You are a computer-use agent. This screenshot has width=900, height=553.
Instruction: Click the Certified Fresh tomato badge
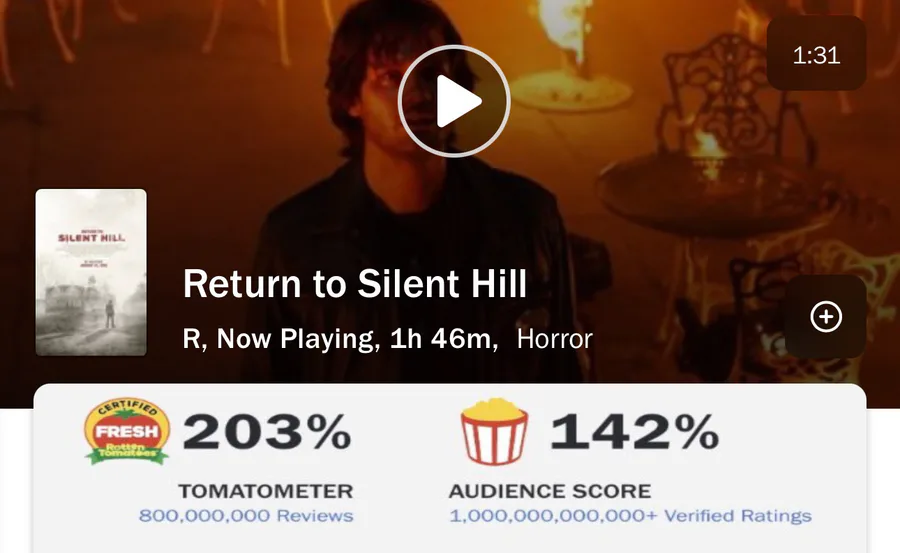click(126, 433)
